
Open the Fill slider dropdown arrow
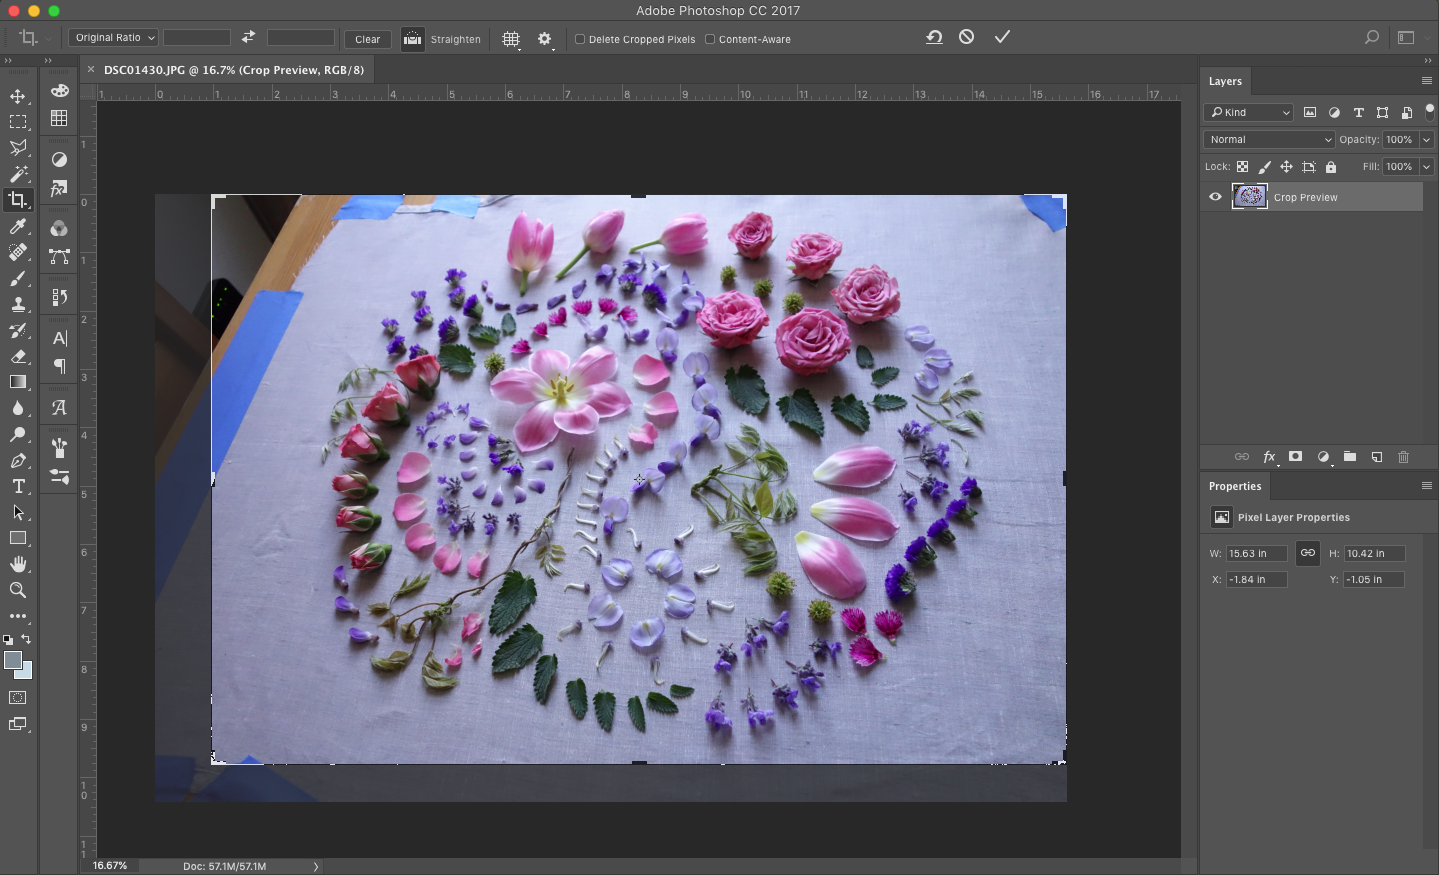1427,167
